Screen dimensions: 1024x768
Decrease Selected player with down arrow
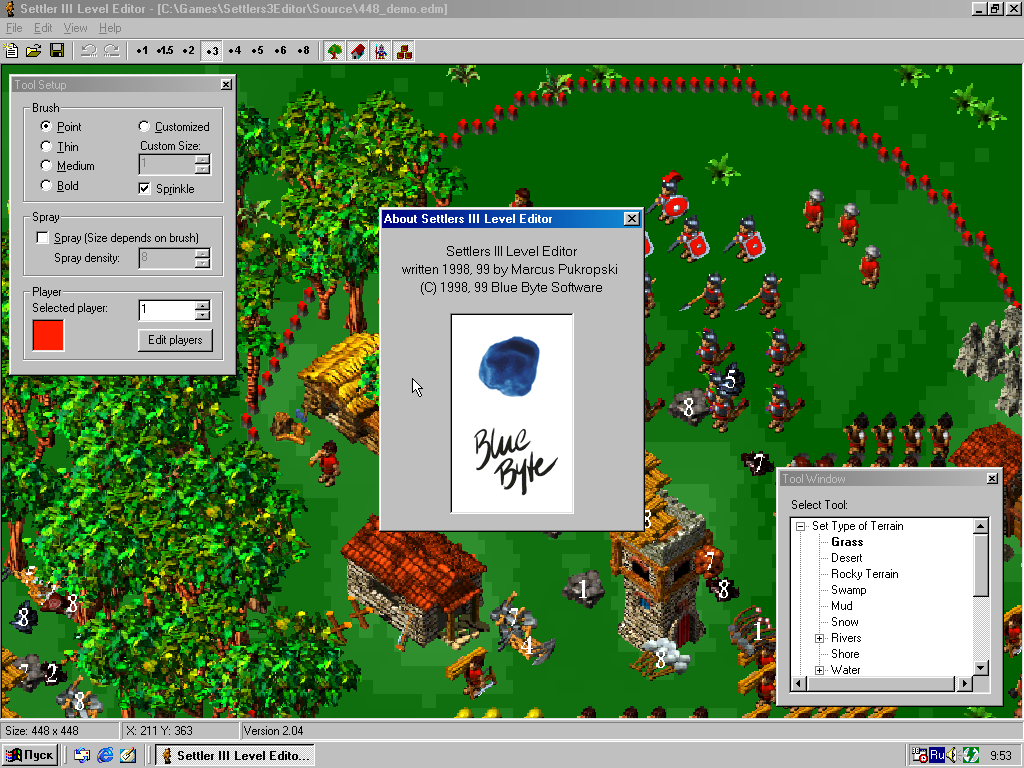(202, 315)
